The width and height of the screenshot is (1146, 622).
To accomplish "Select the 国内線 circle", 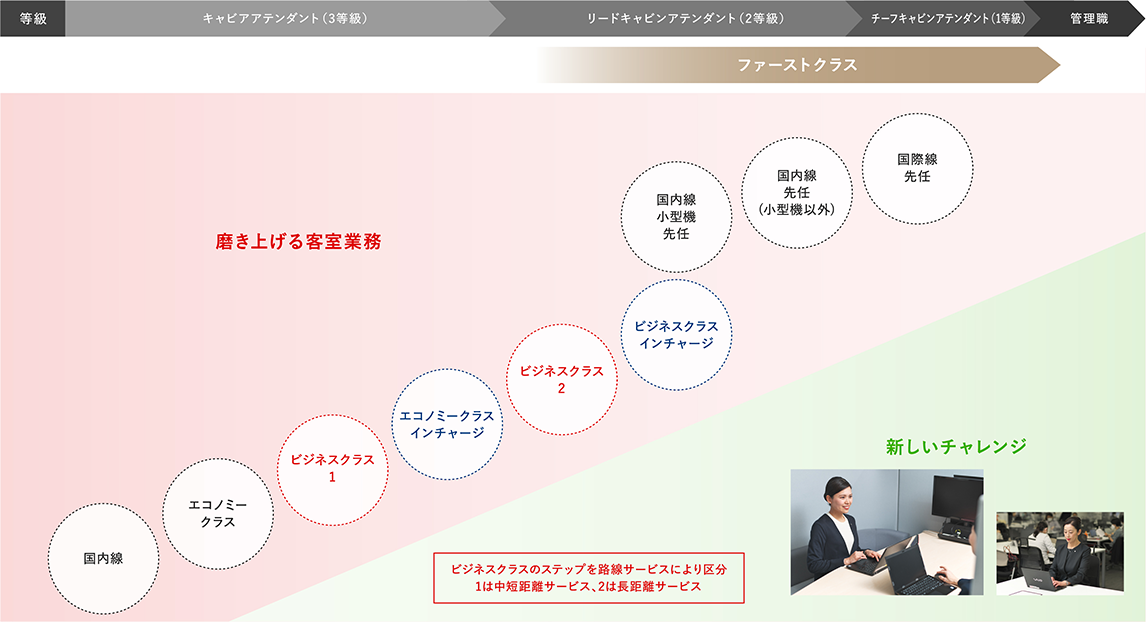I will [x=103, y=558].
